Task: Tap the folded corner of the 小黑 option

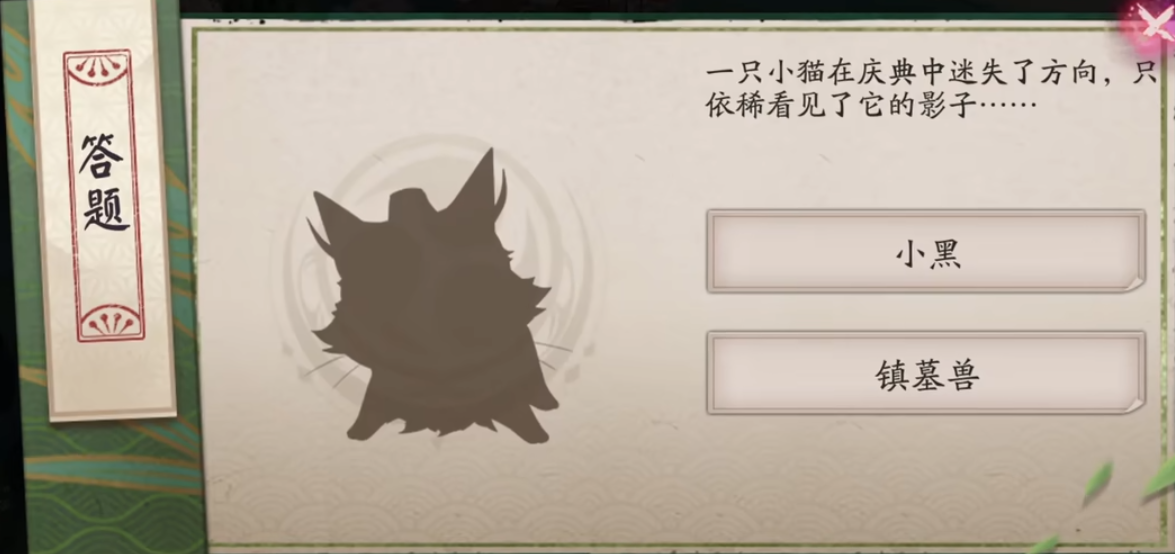Action: [1133, 281]
